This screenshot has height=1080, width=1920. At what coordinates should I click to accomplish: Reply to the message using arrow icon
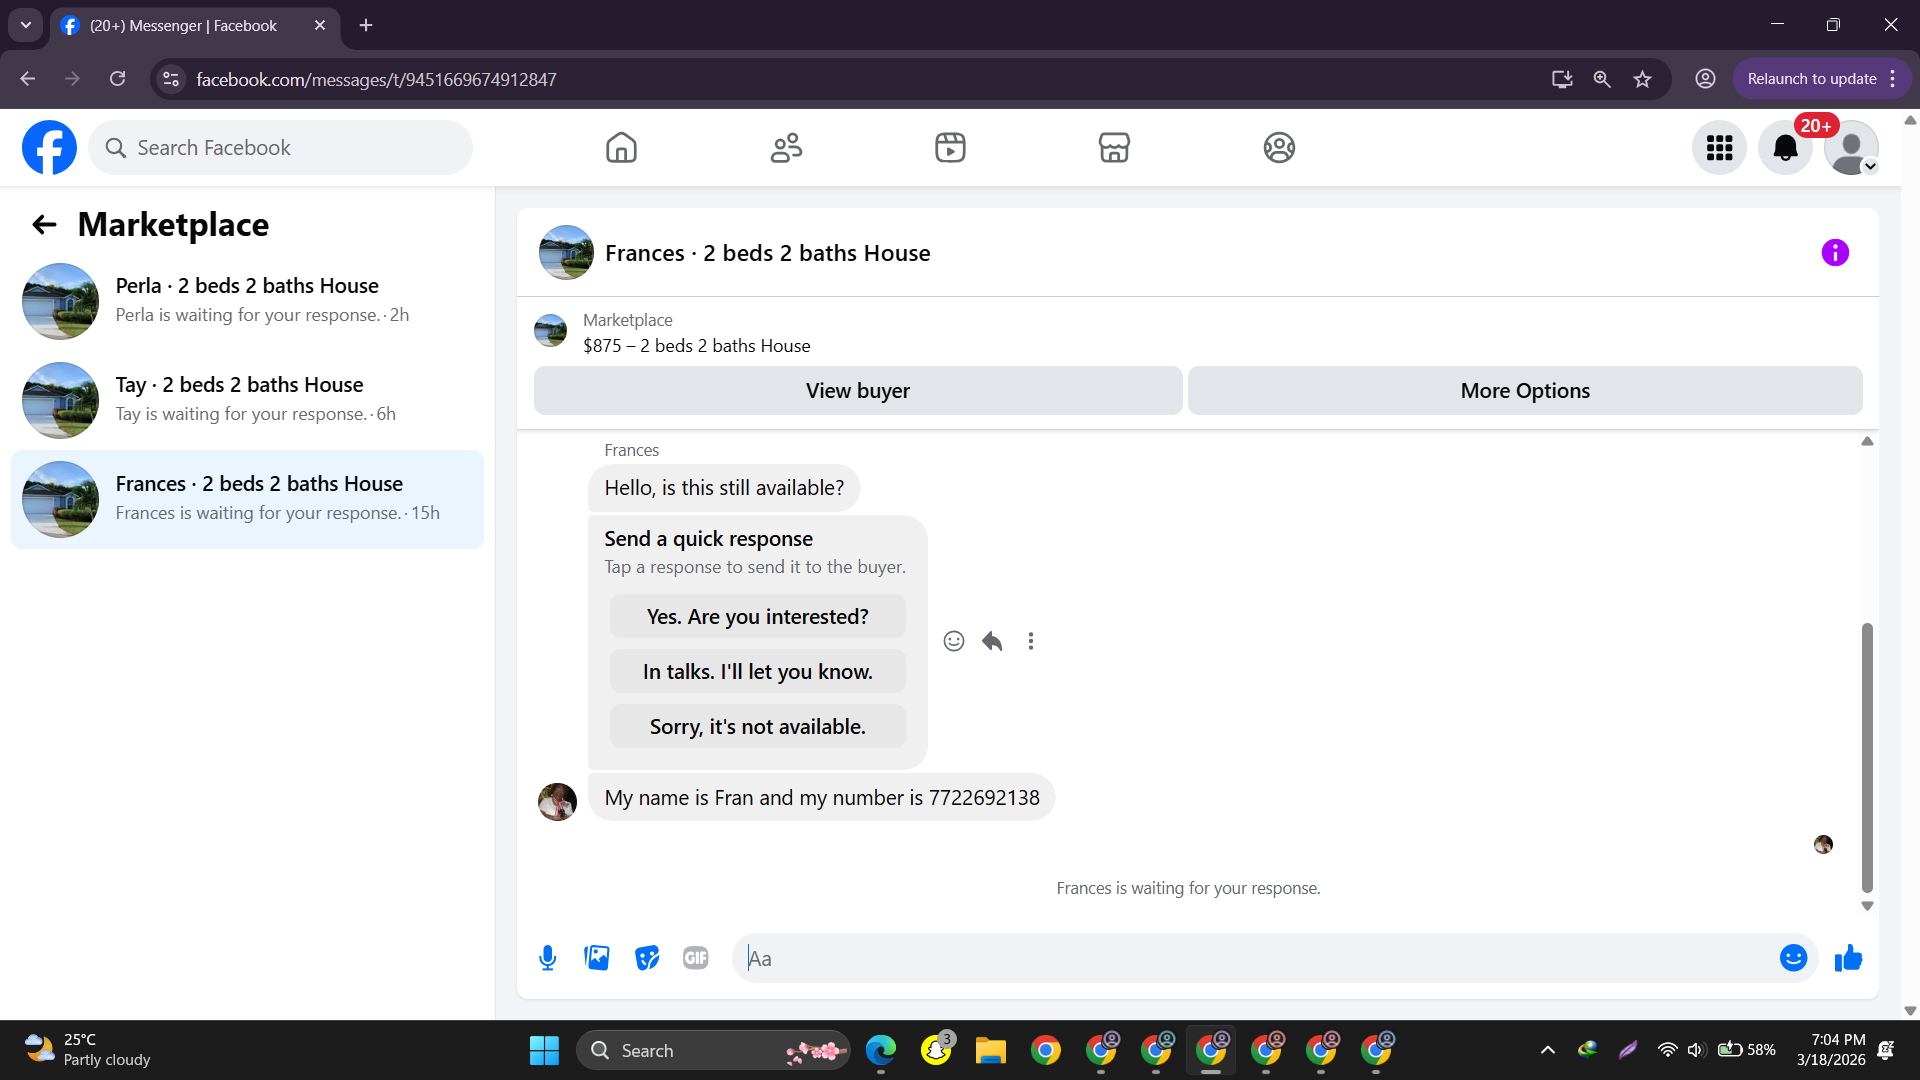click(992, 641)
